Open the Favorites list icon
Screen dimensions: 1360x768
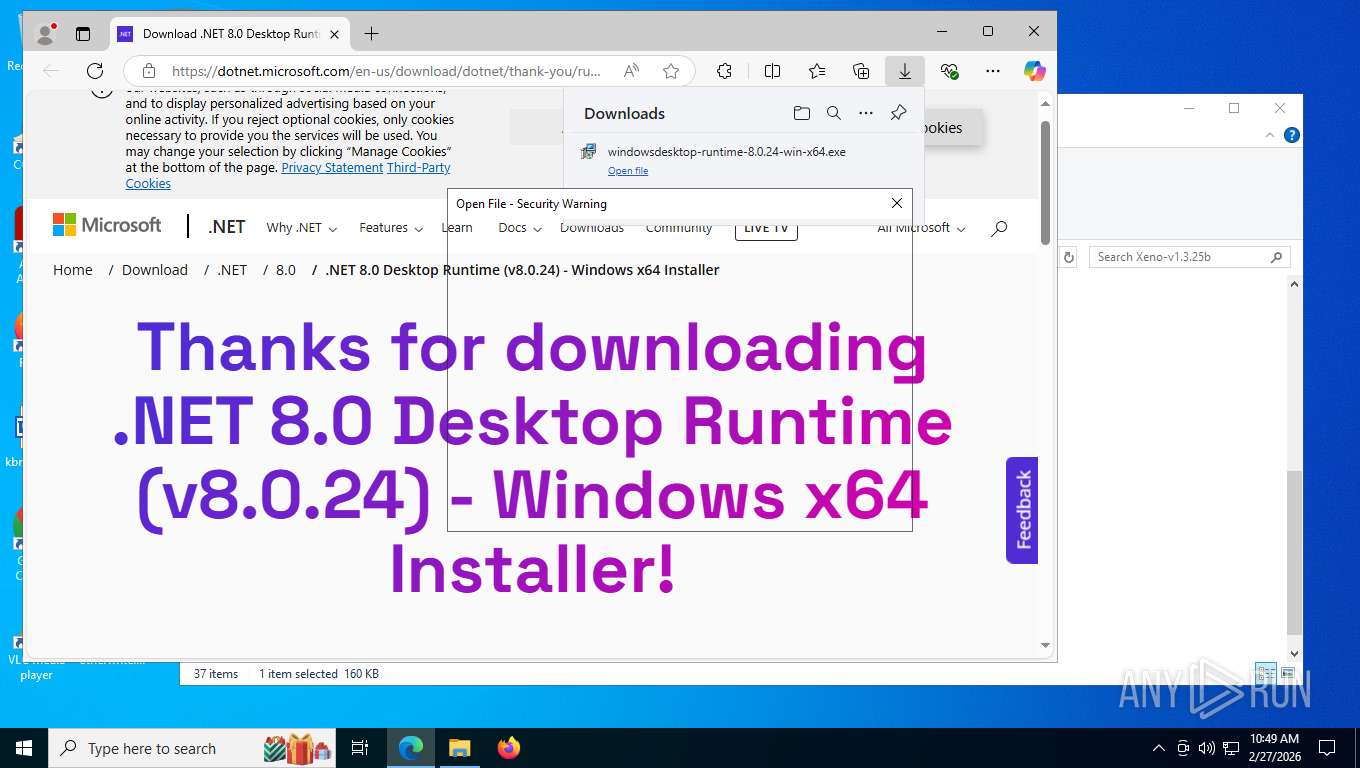(x=817, y=71)
